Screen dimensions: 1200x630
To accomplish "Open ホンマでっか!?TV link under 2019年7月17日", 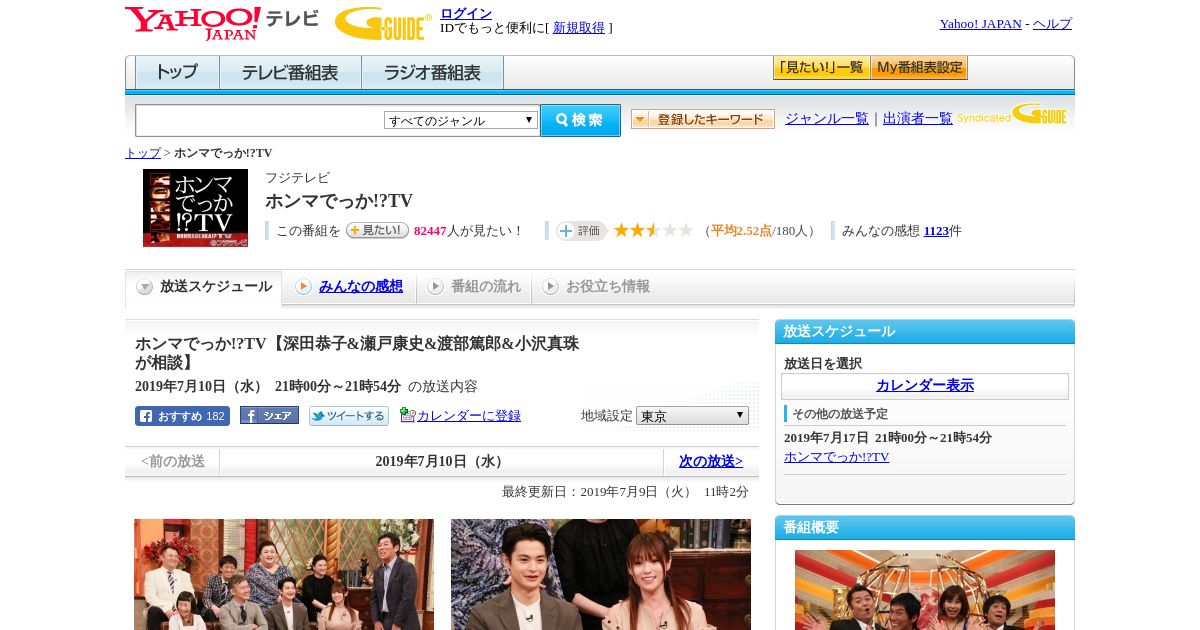I will pos(836,457).
